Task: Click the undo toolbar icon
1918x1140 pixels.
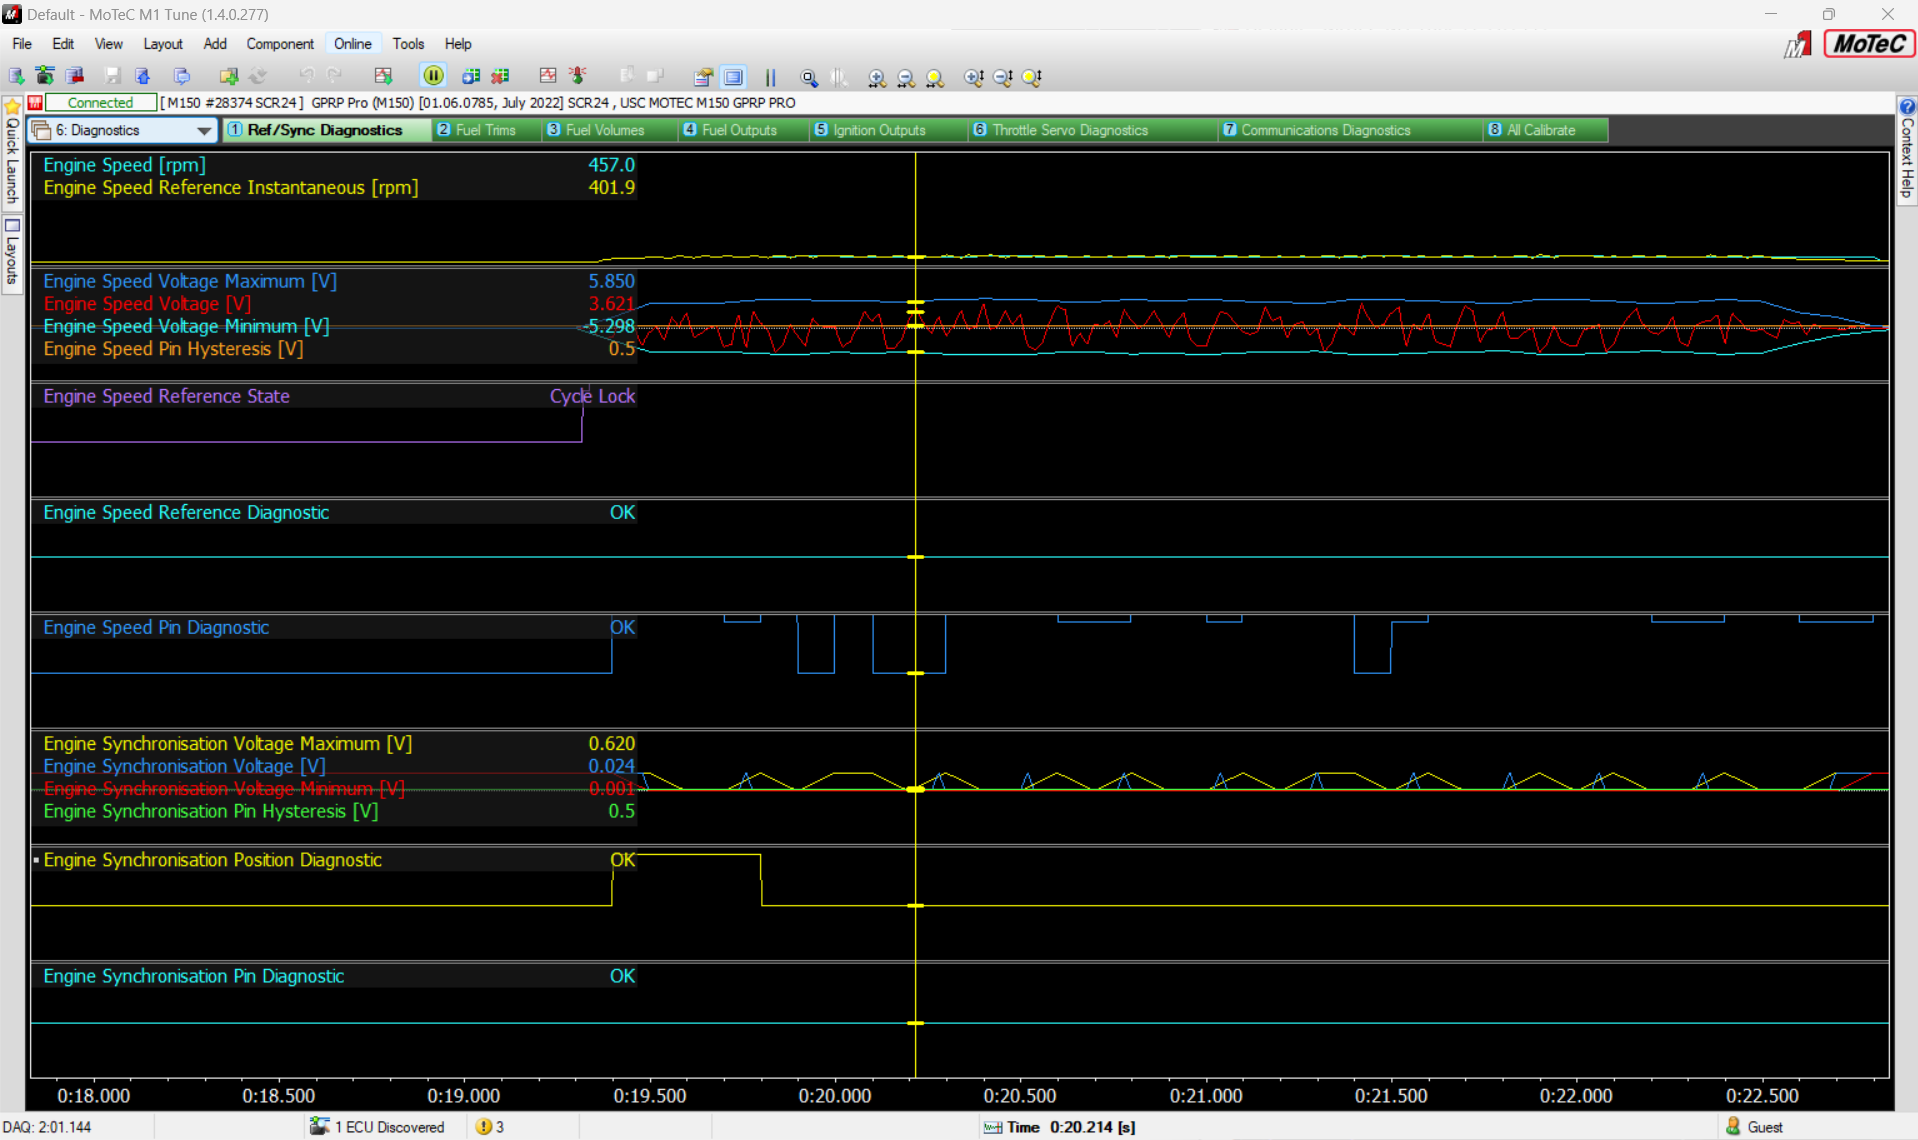Action: pyautogui.click(x=306, y=77)
